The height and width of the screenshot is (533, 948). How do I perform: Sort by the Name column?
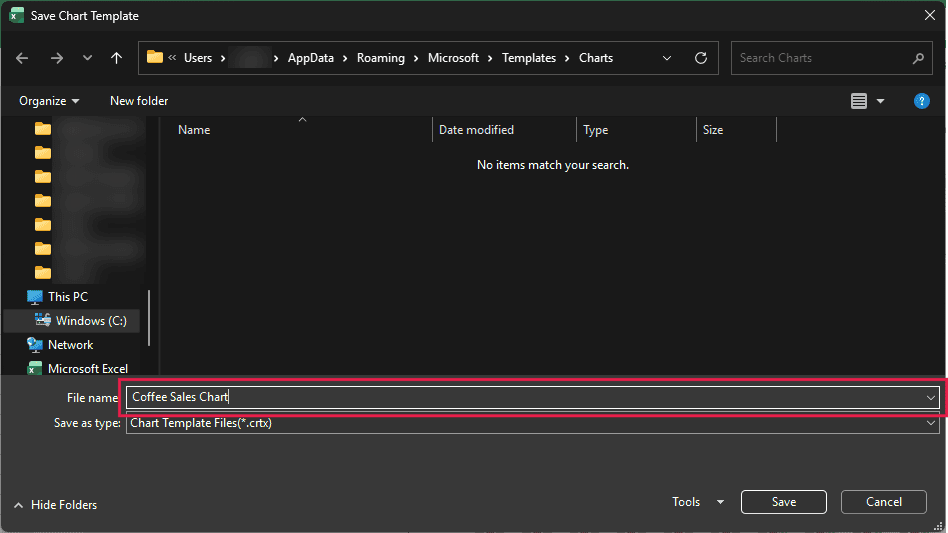coord(194,130)
